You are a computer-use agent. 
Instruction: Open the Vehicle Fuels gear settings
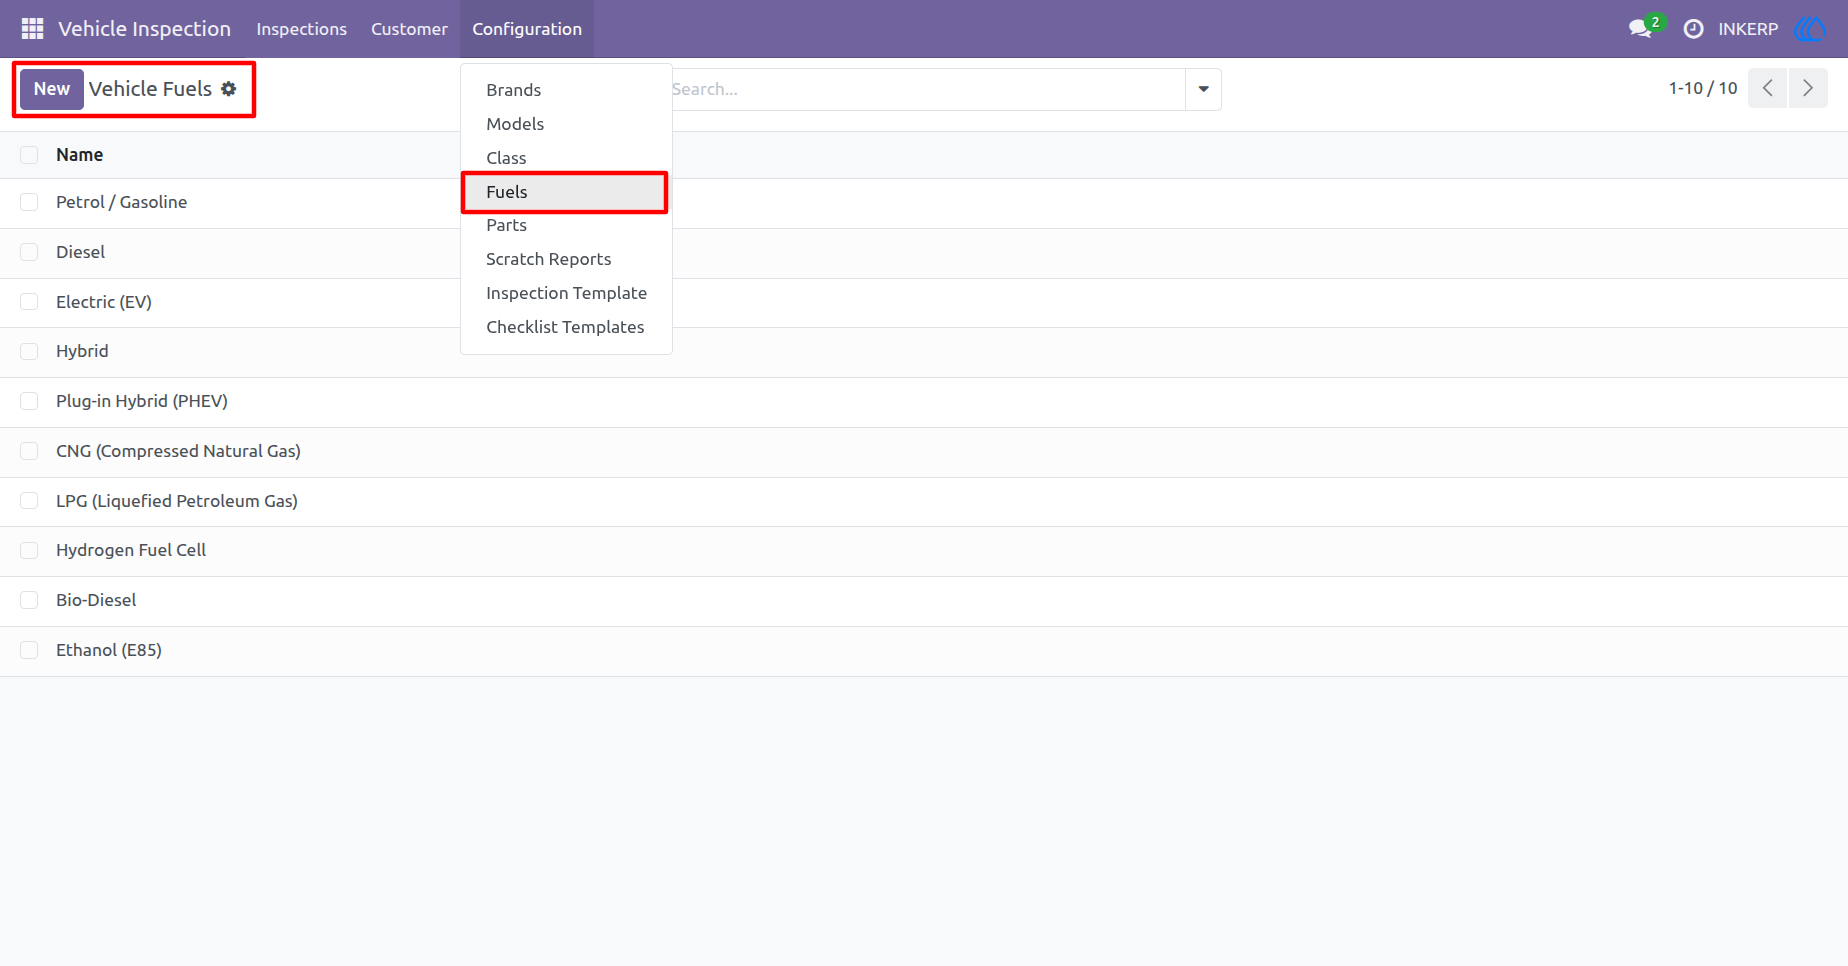[229, 89]
